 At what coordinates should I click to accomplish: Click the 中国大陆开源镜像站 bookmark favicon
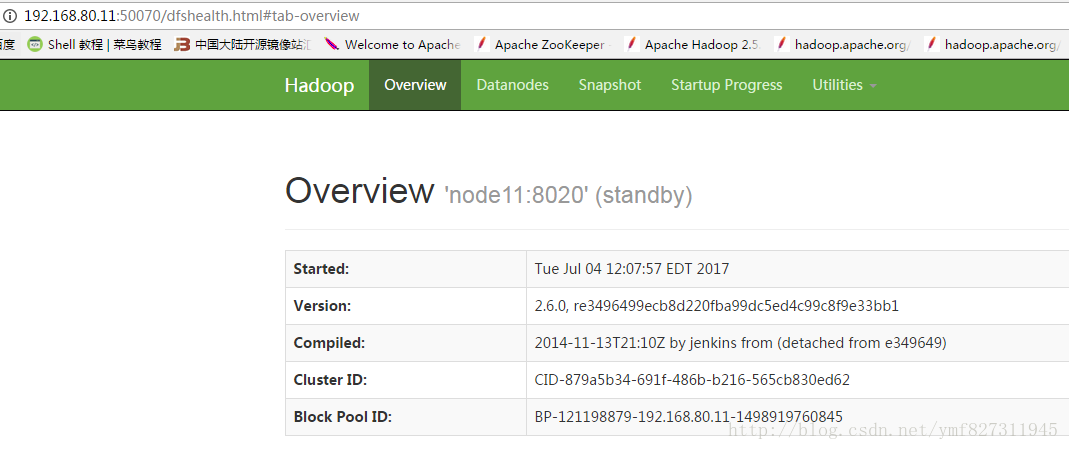[x=182, y=45]
